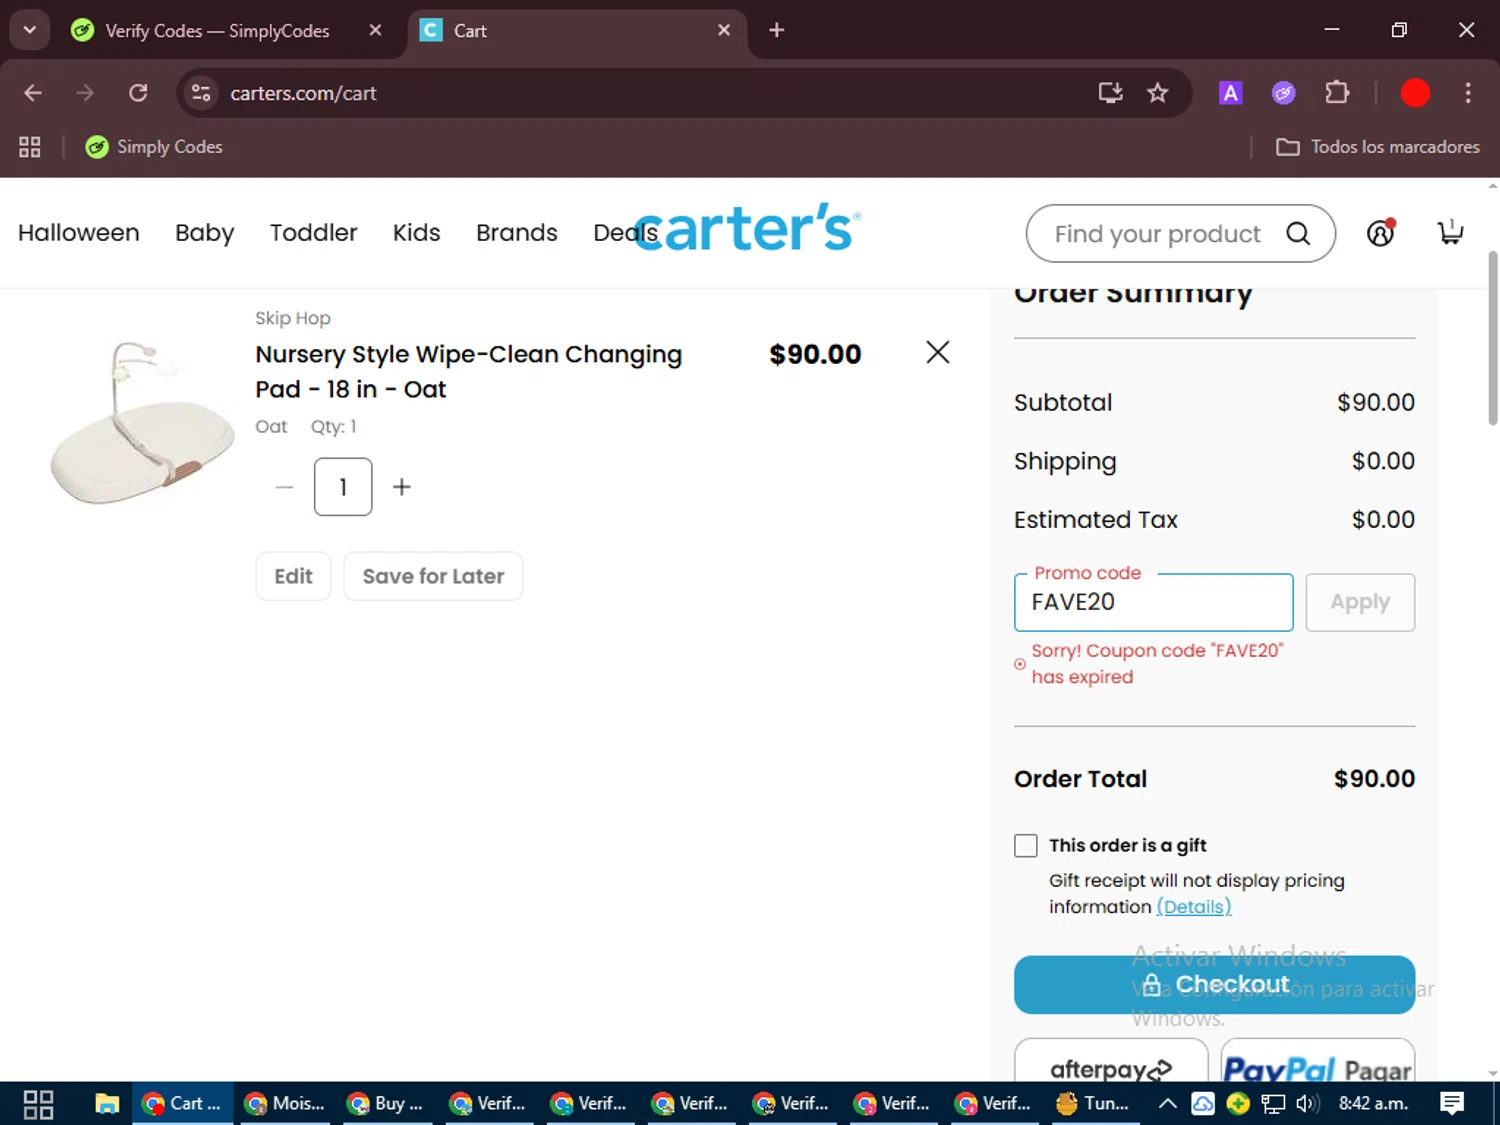The height and width of the screenshot is (1125, 1500).
Task: Remove item with the X icon
Action: [937, 352]
